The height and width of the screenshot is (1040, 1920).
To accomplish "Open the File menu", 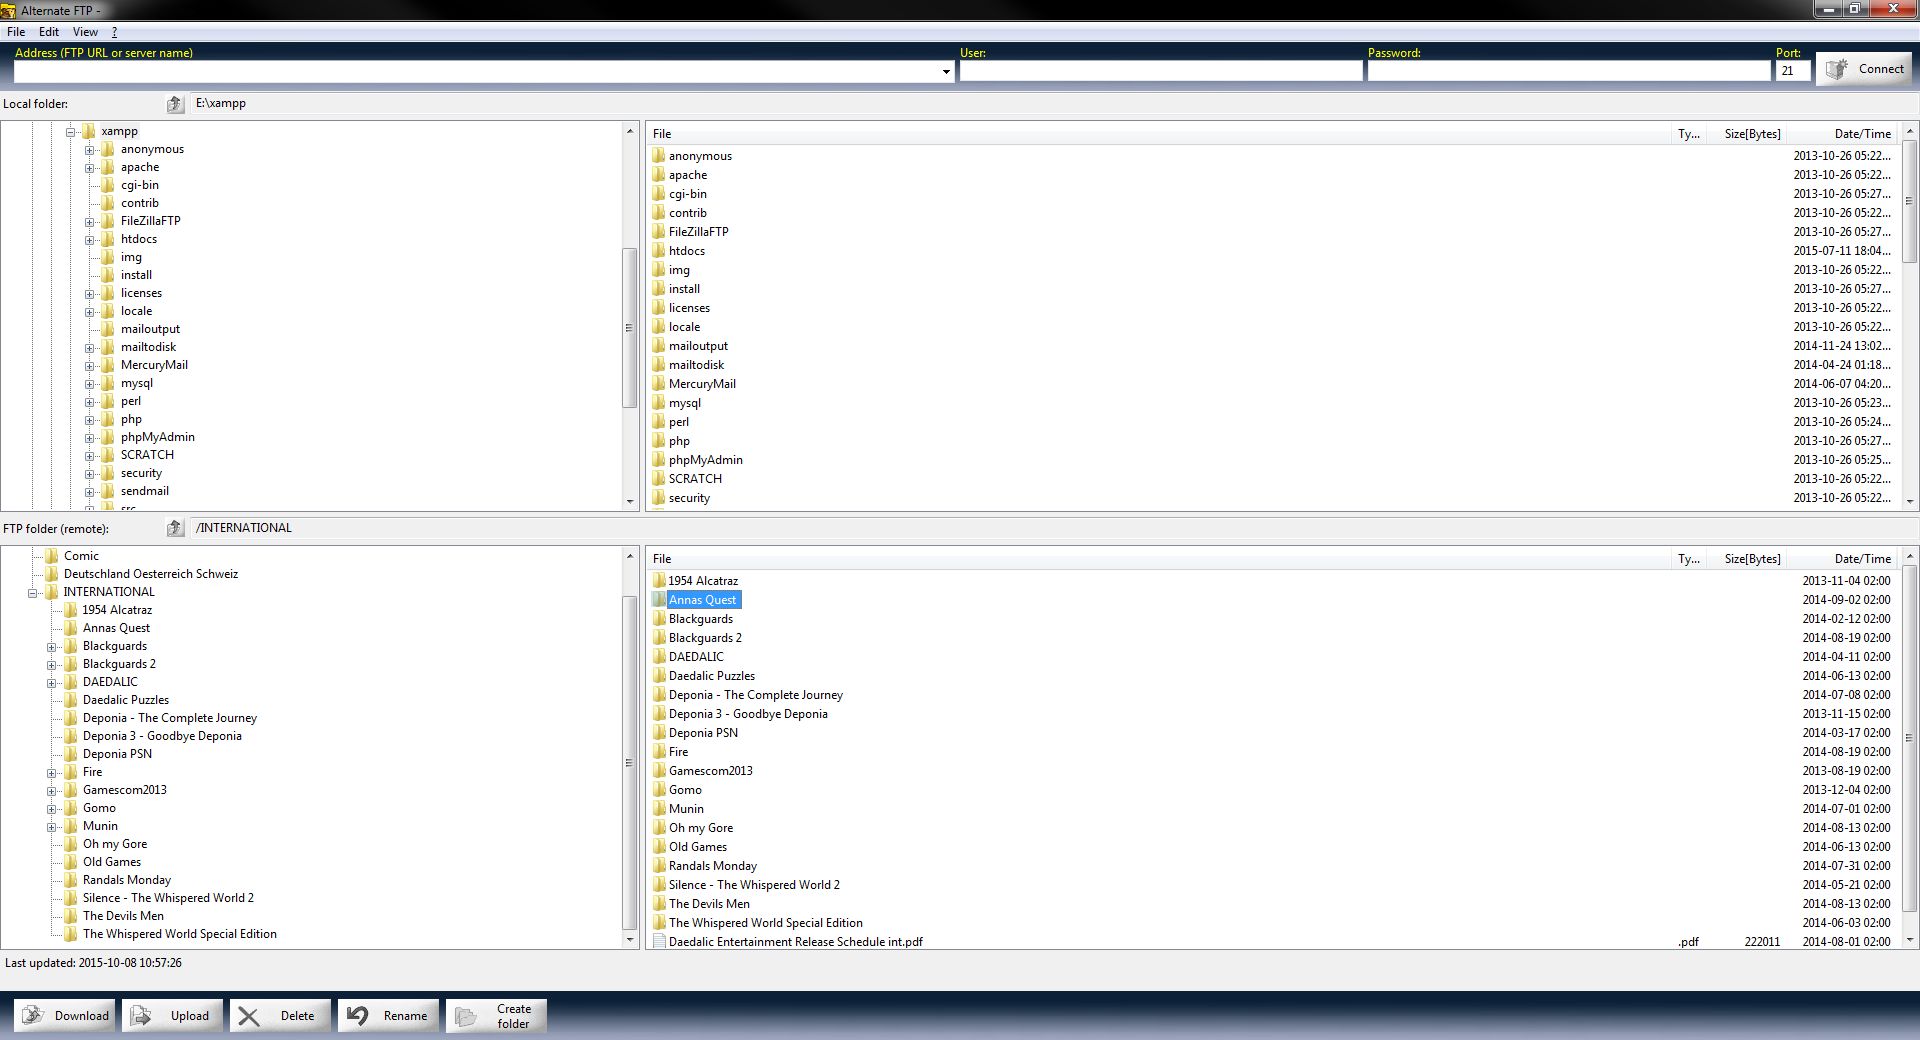I will 15,31.
